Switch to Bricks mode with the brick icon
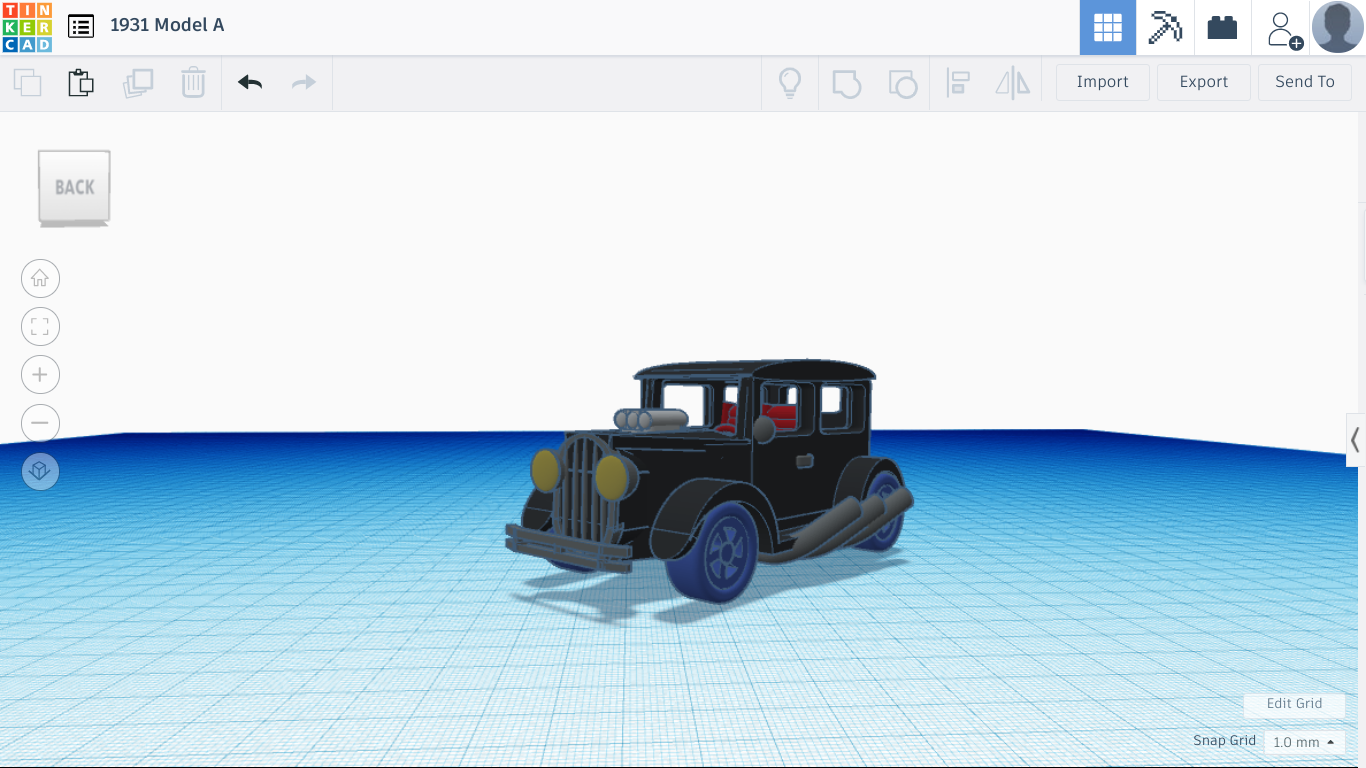The height and width of the screenshot is (768, 1366). pos(1222,27)
